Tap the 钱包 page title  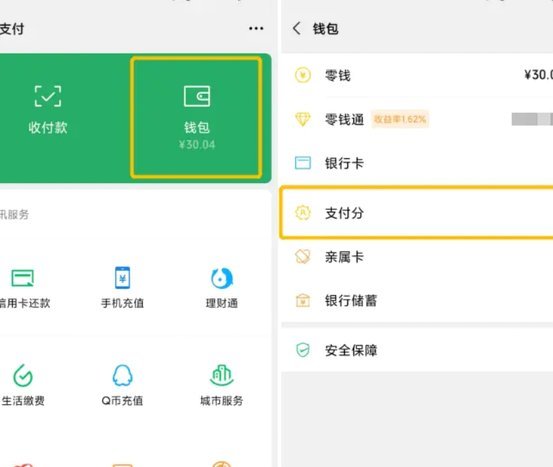tap(326, 29)
